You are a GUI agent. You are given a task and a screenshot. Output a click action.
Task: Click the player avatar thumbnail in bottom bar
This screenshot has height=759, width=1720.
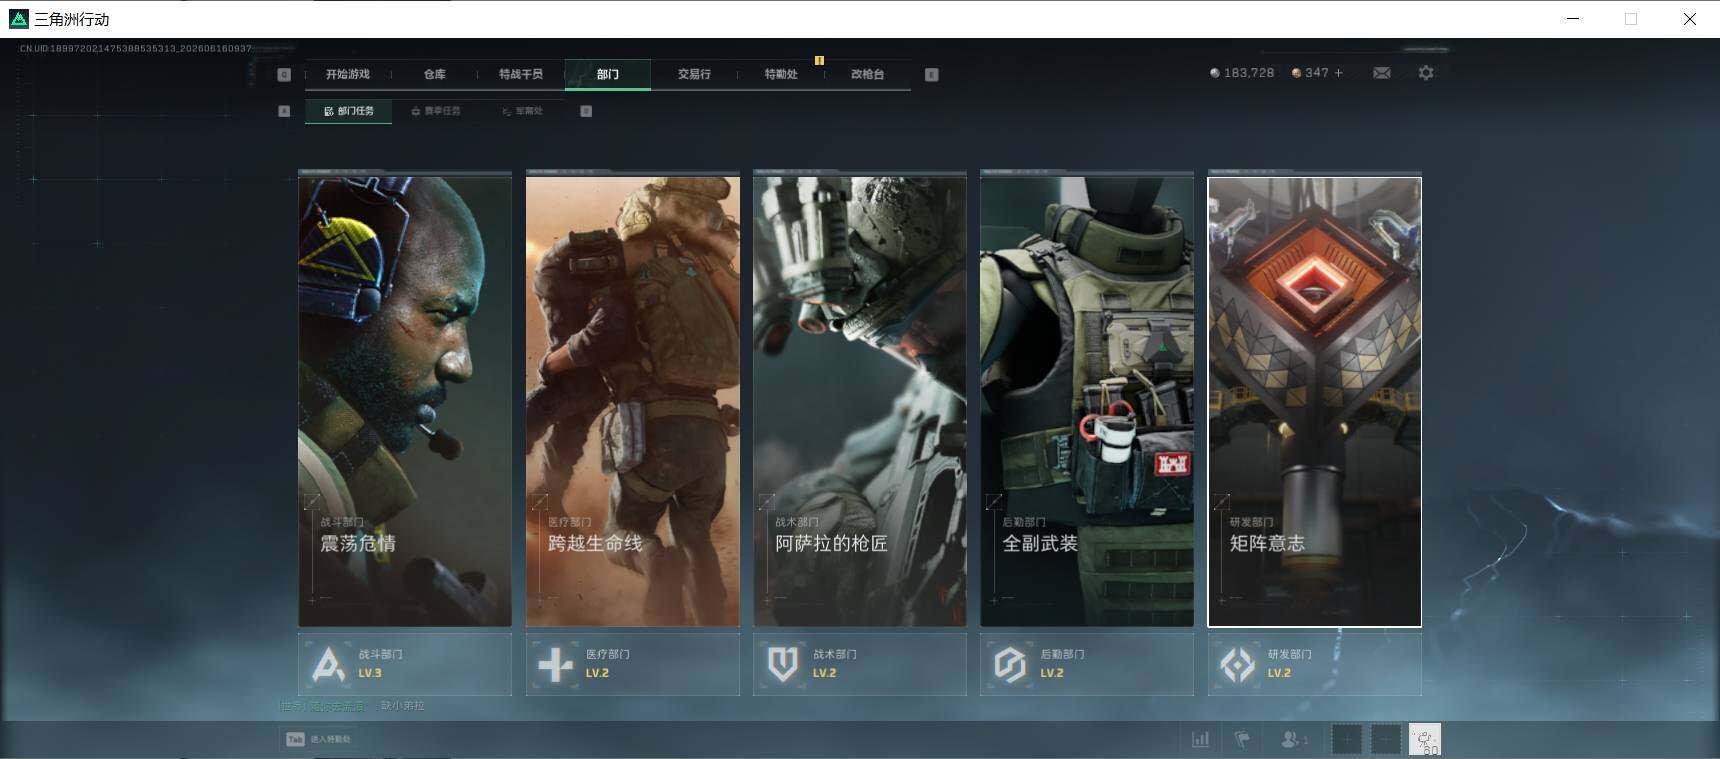[1425, 739]
